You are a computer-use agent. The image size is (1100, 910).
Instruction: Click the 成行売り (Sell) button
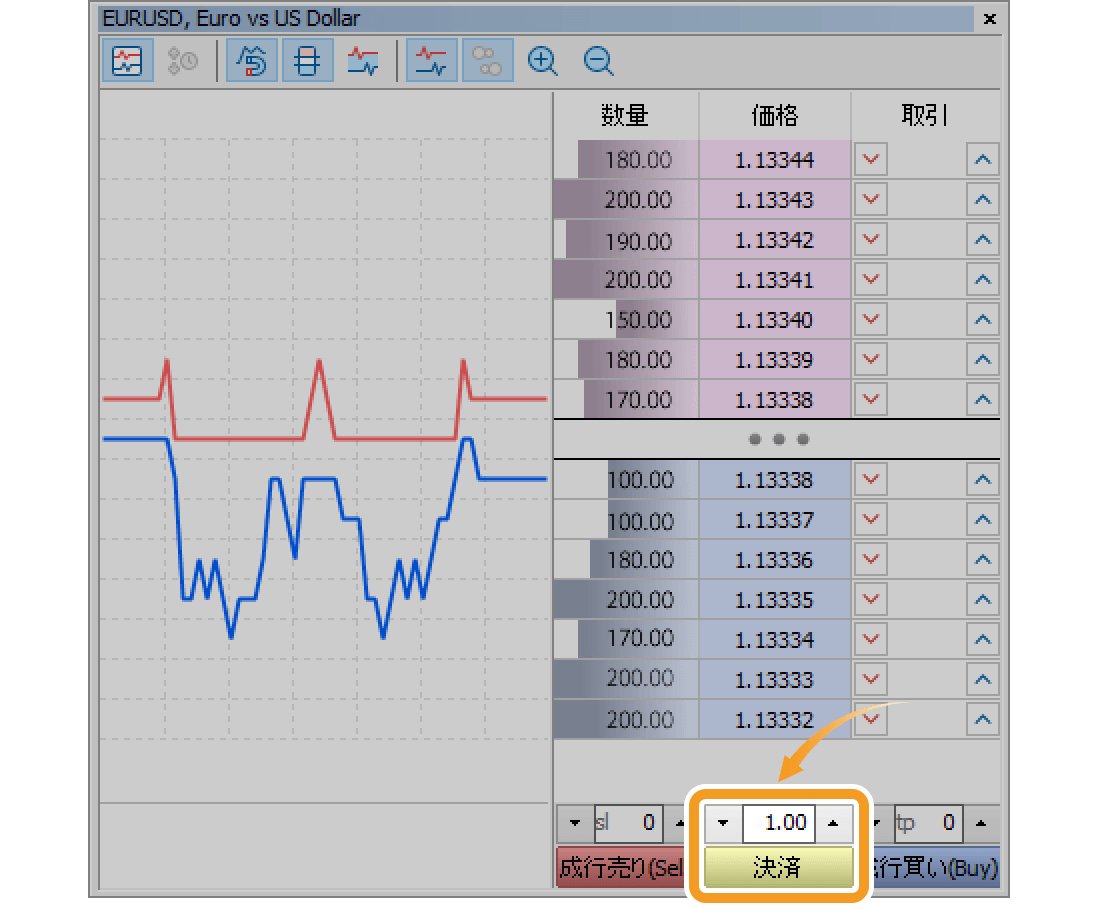[621, 868]
